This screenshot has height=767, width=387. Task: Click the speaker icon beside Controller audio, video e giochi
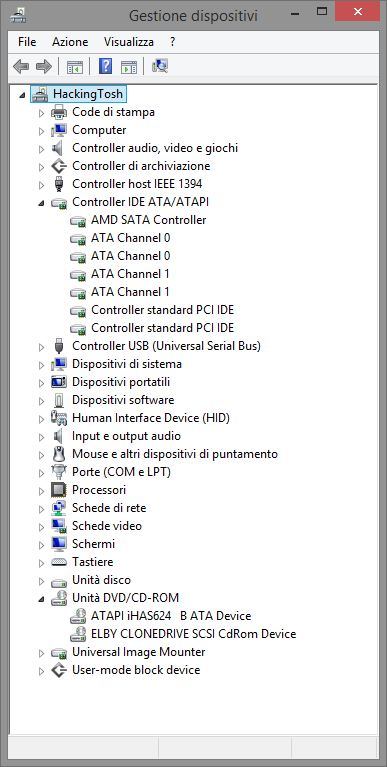[58, 148]
